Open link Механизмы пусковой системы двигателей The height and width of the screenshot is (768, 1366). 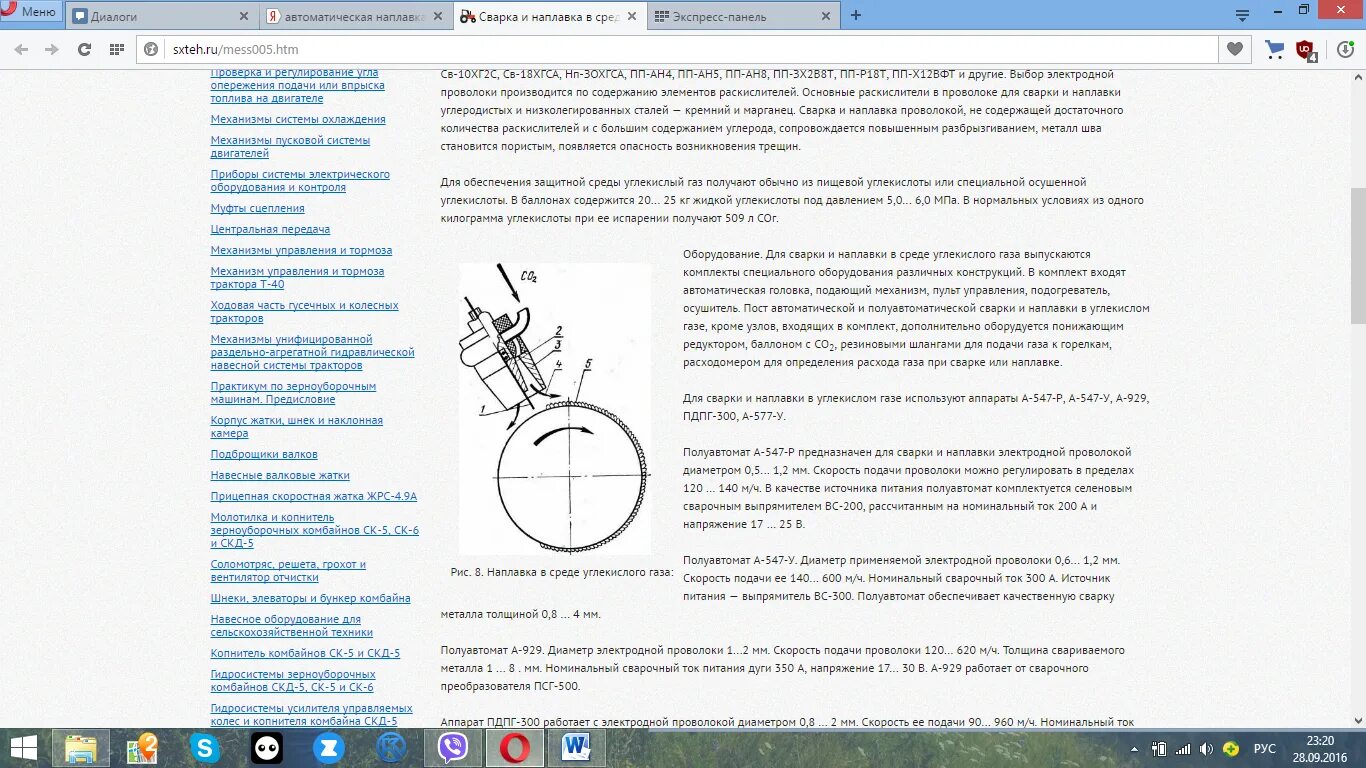(x=290, y=147)
